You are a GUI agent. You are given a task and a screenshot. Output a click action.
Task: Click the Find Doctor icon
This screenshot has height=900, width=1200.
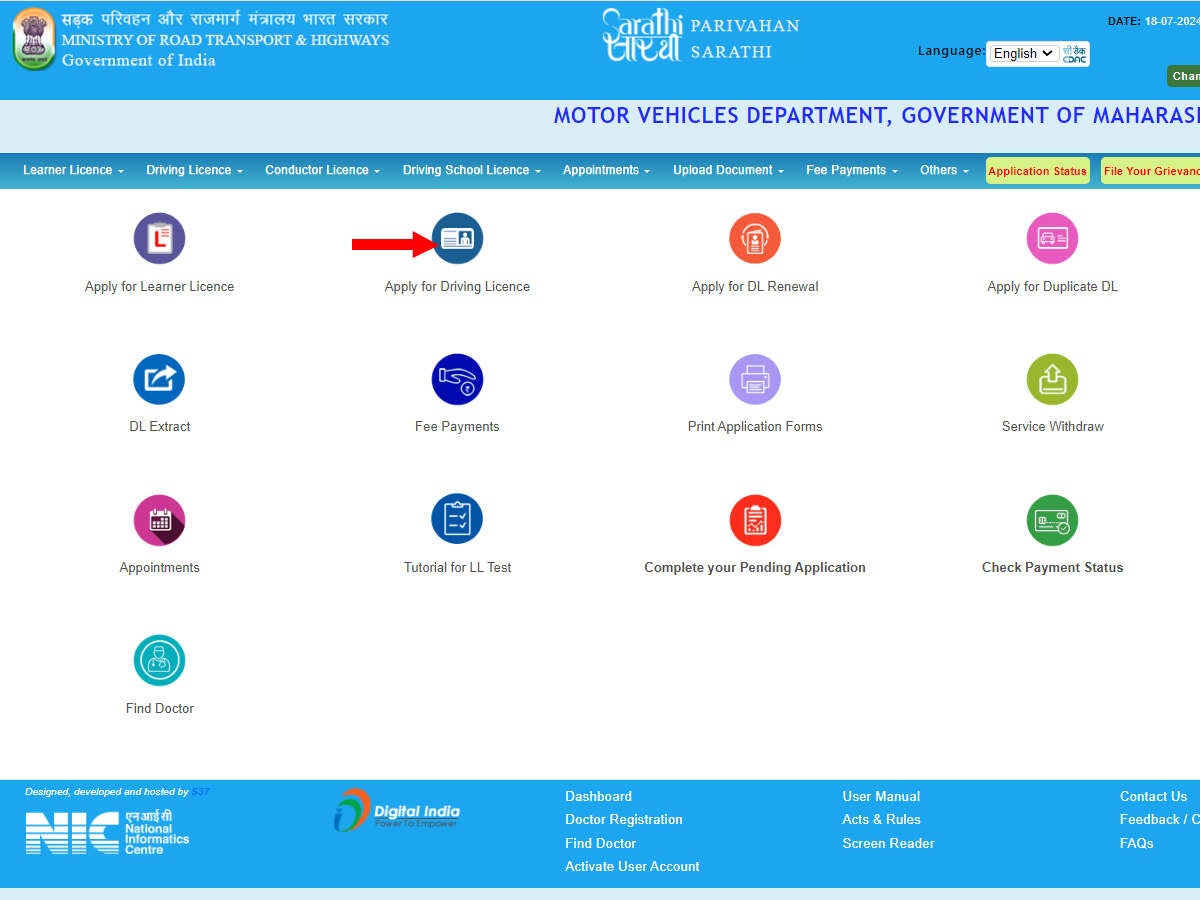(159, 660)
